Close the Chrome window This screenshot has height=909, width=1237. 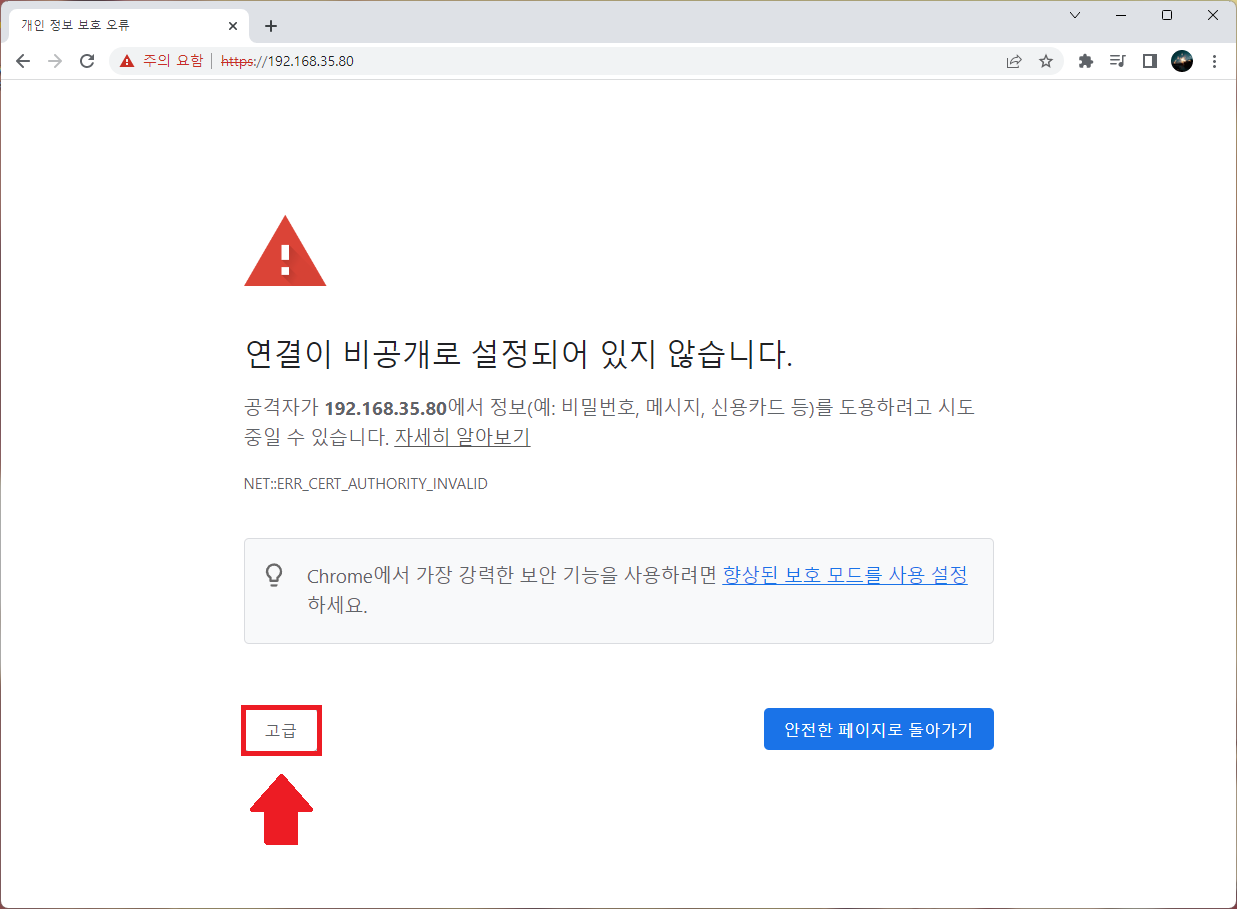[1213, 15]
